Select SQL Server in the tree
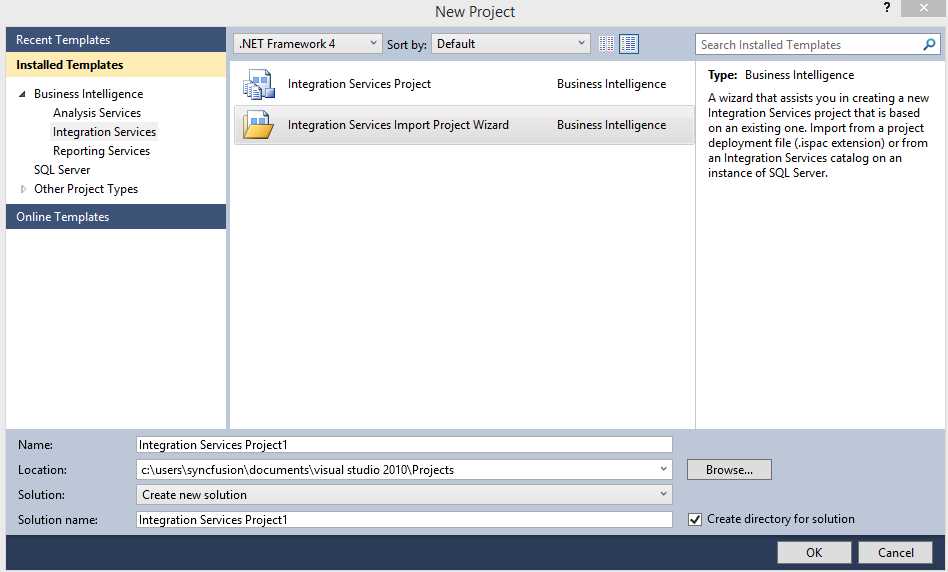 [62, 170]
